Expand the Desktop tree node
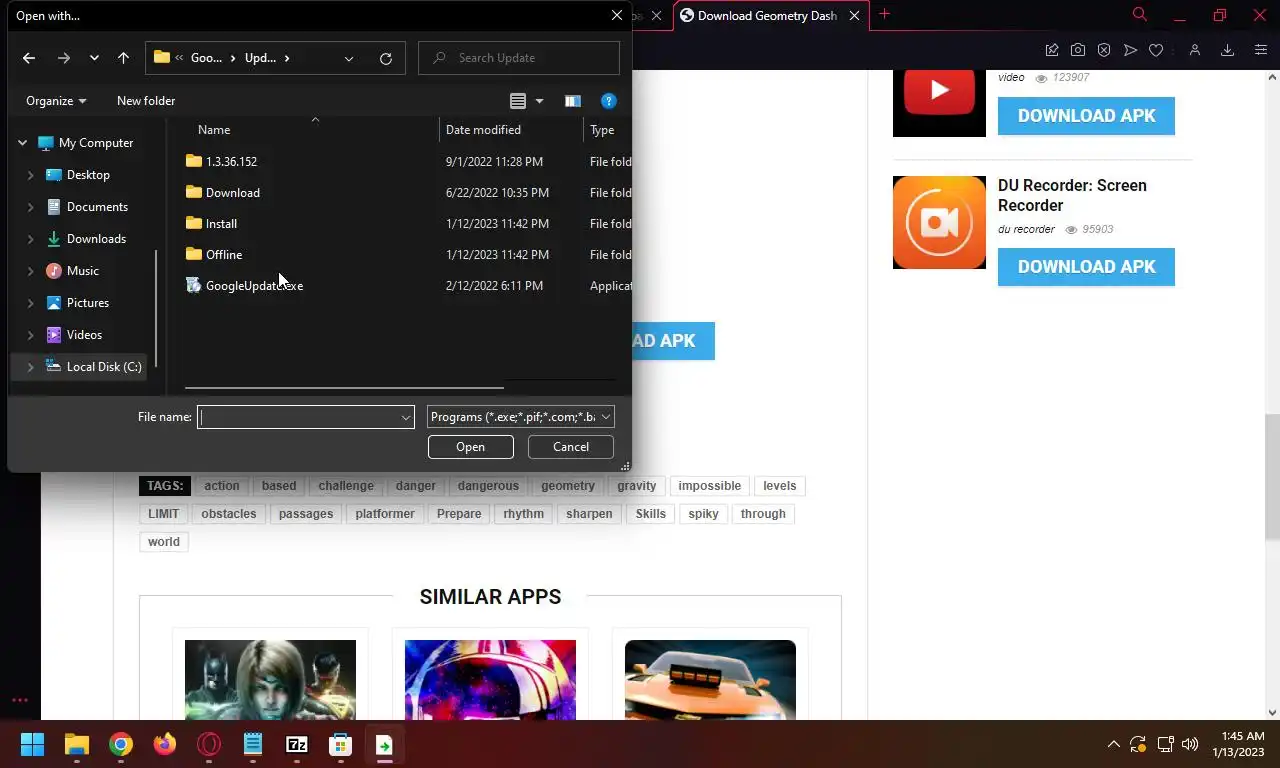 tap(30, 175)
